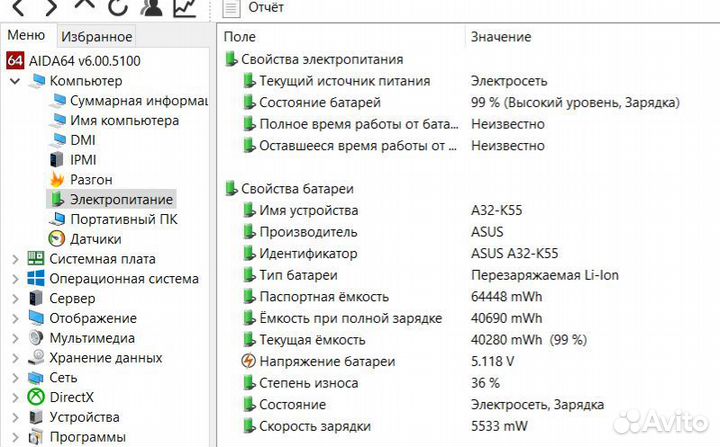The image size is (720, 447).
Task: Collapse the Компьютер tree node
Action: [15, 81]
